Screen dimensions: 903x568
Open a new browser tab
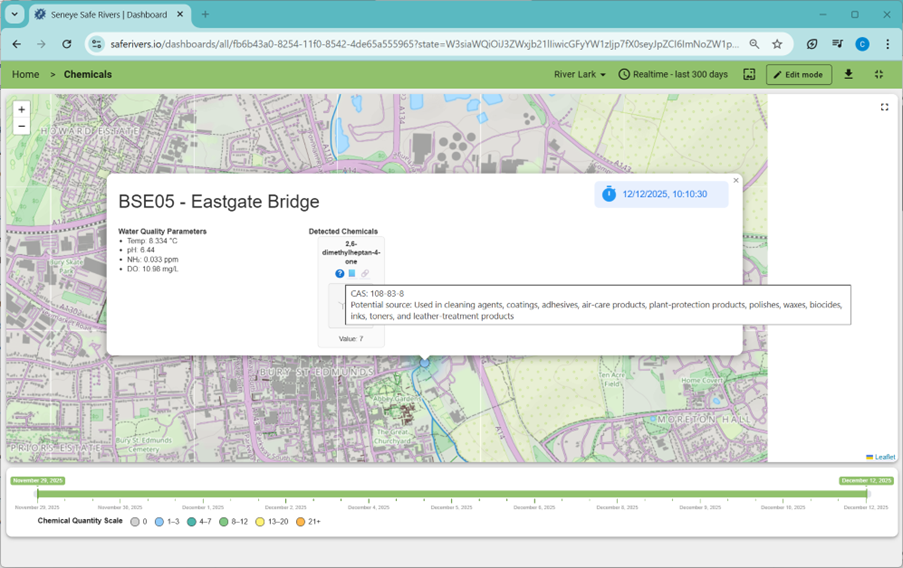tap(205, 14)
